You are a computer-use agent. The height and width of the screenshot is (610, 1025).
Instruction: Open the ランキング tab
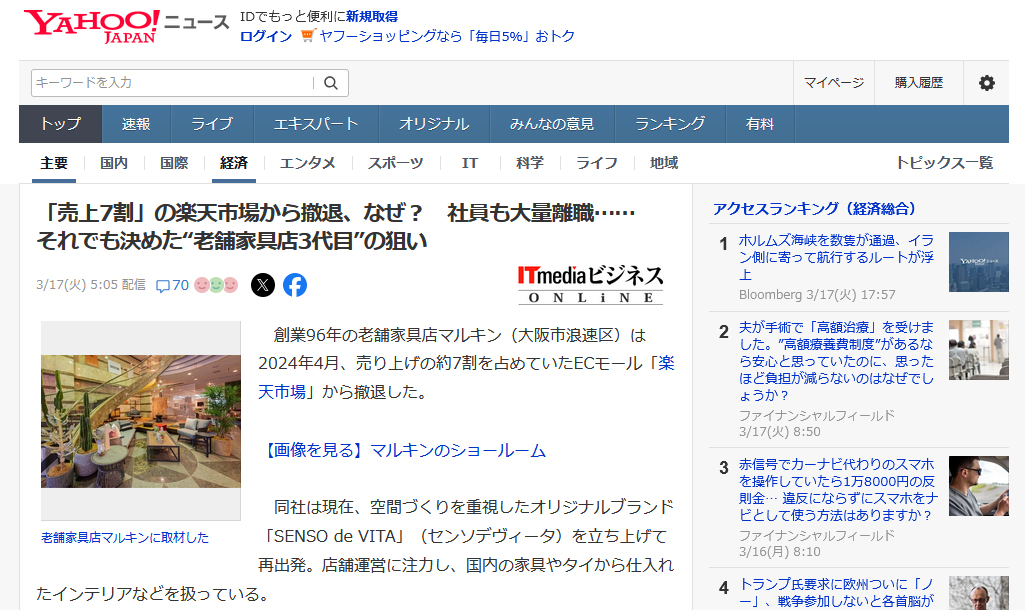coord(670,124)
